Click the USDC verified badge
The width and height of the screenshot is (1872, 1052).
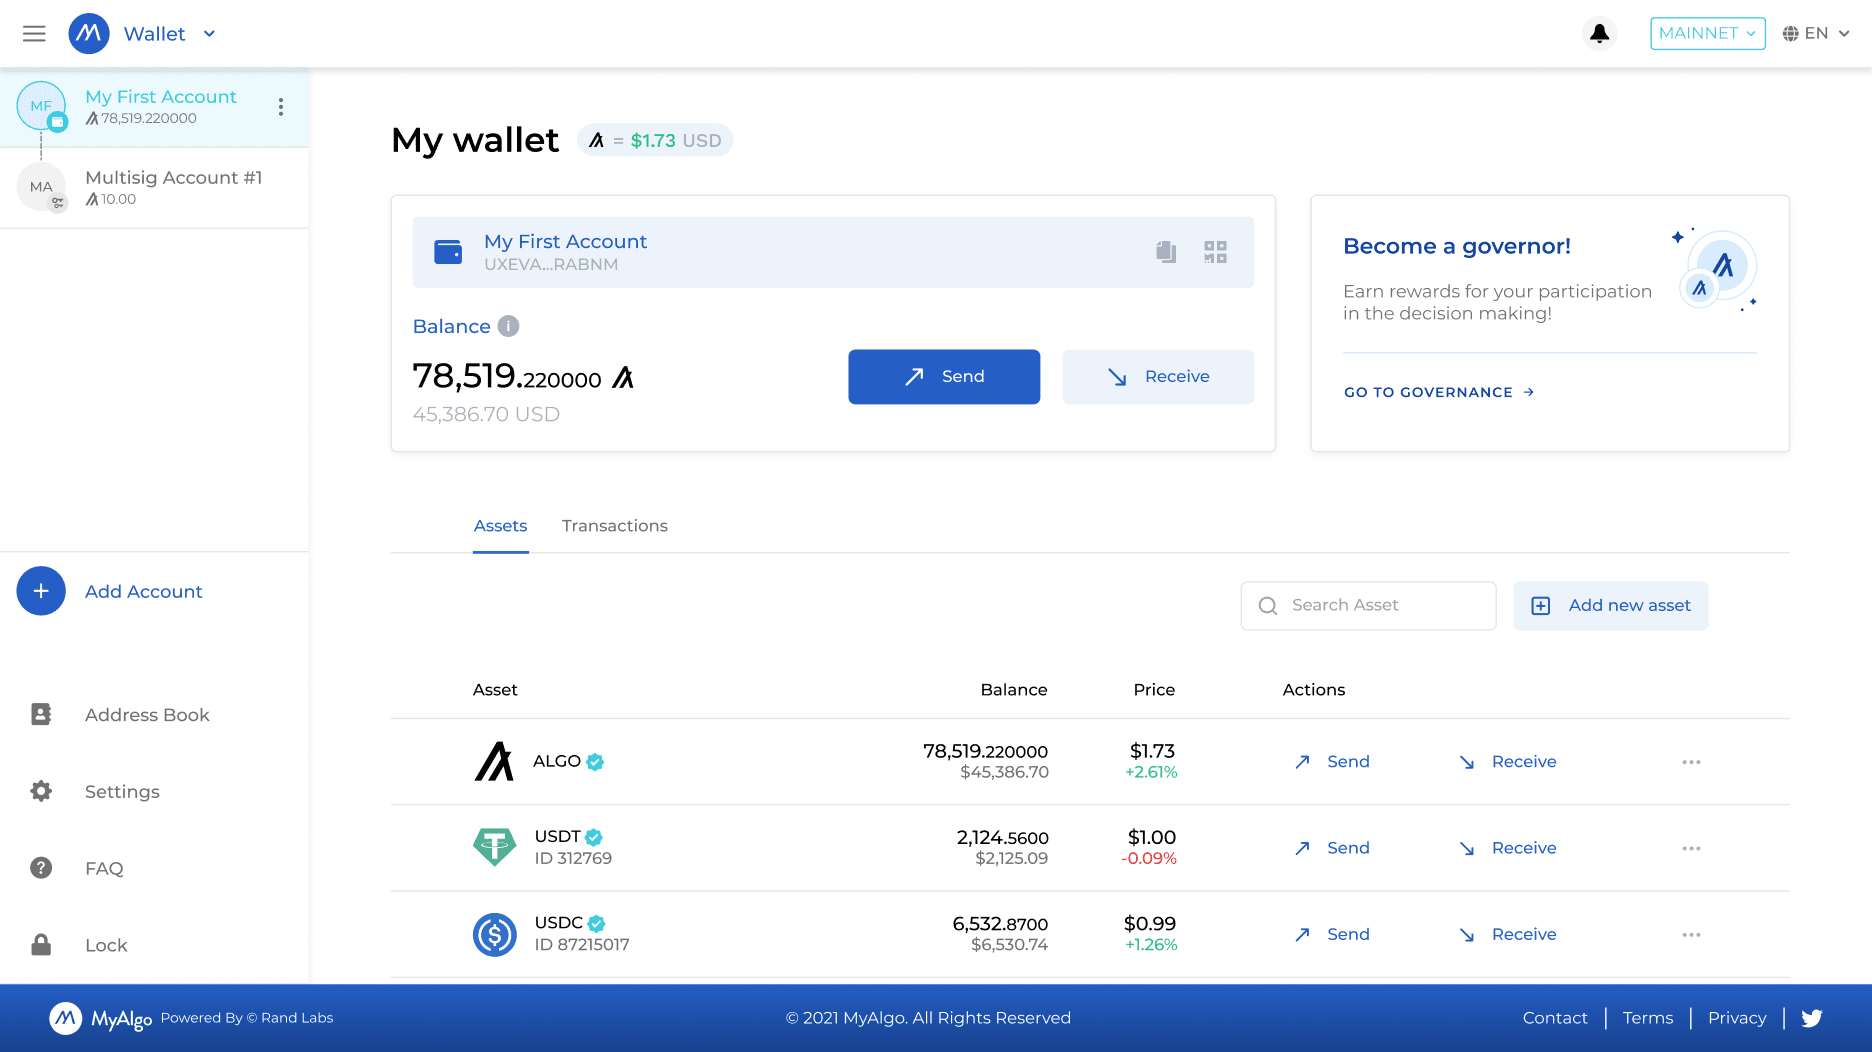(596, 923)
